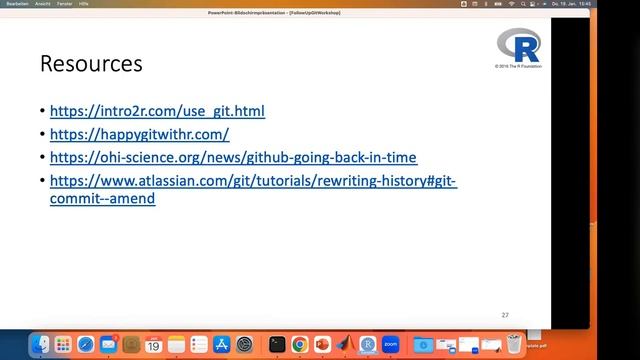Open the Hilfe menu
The image size is (640, 360).
84,4
